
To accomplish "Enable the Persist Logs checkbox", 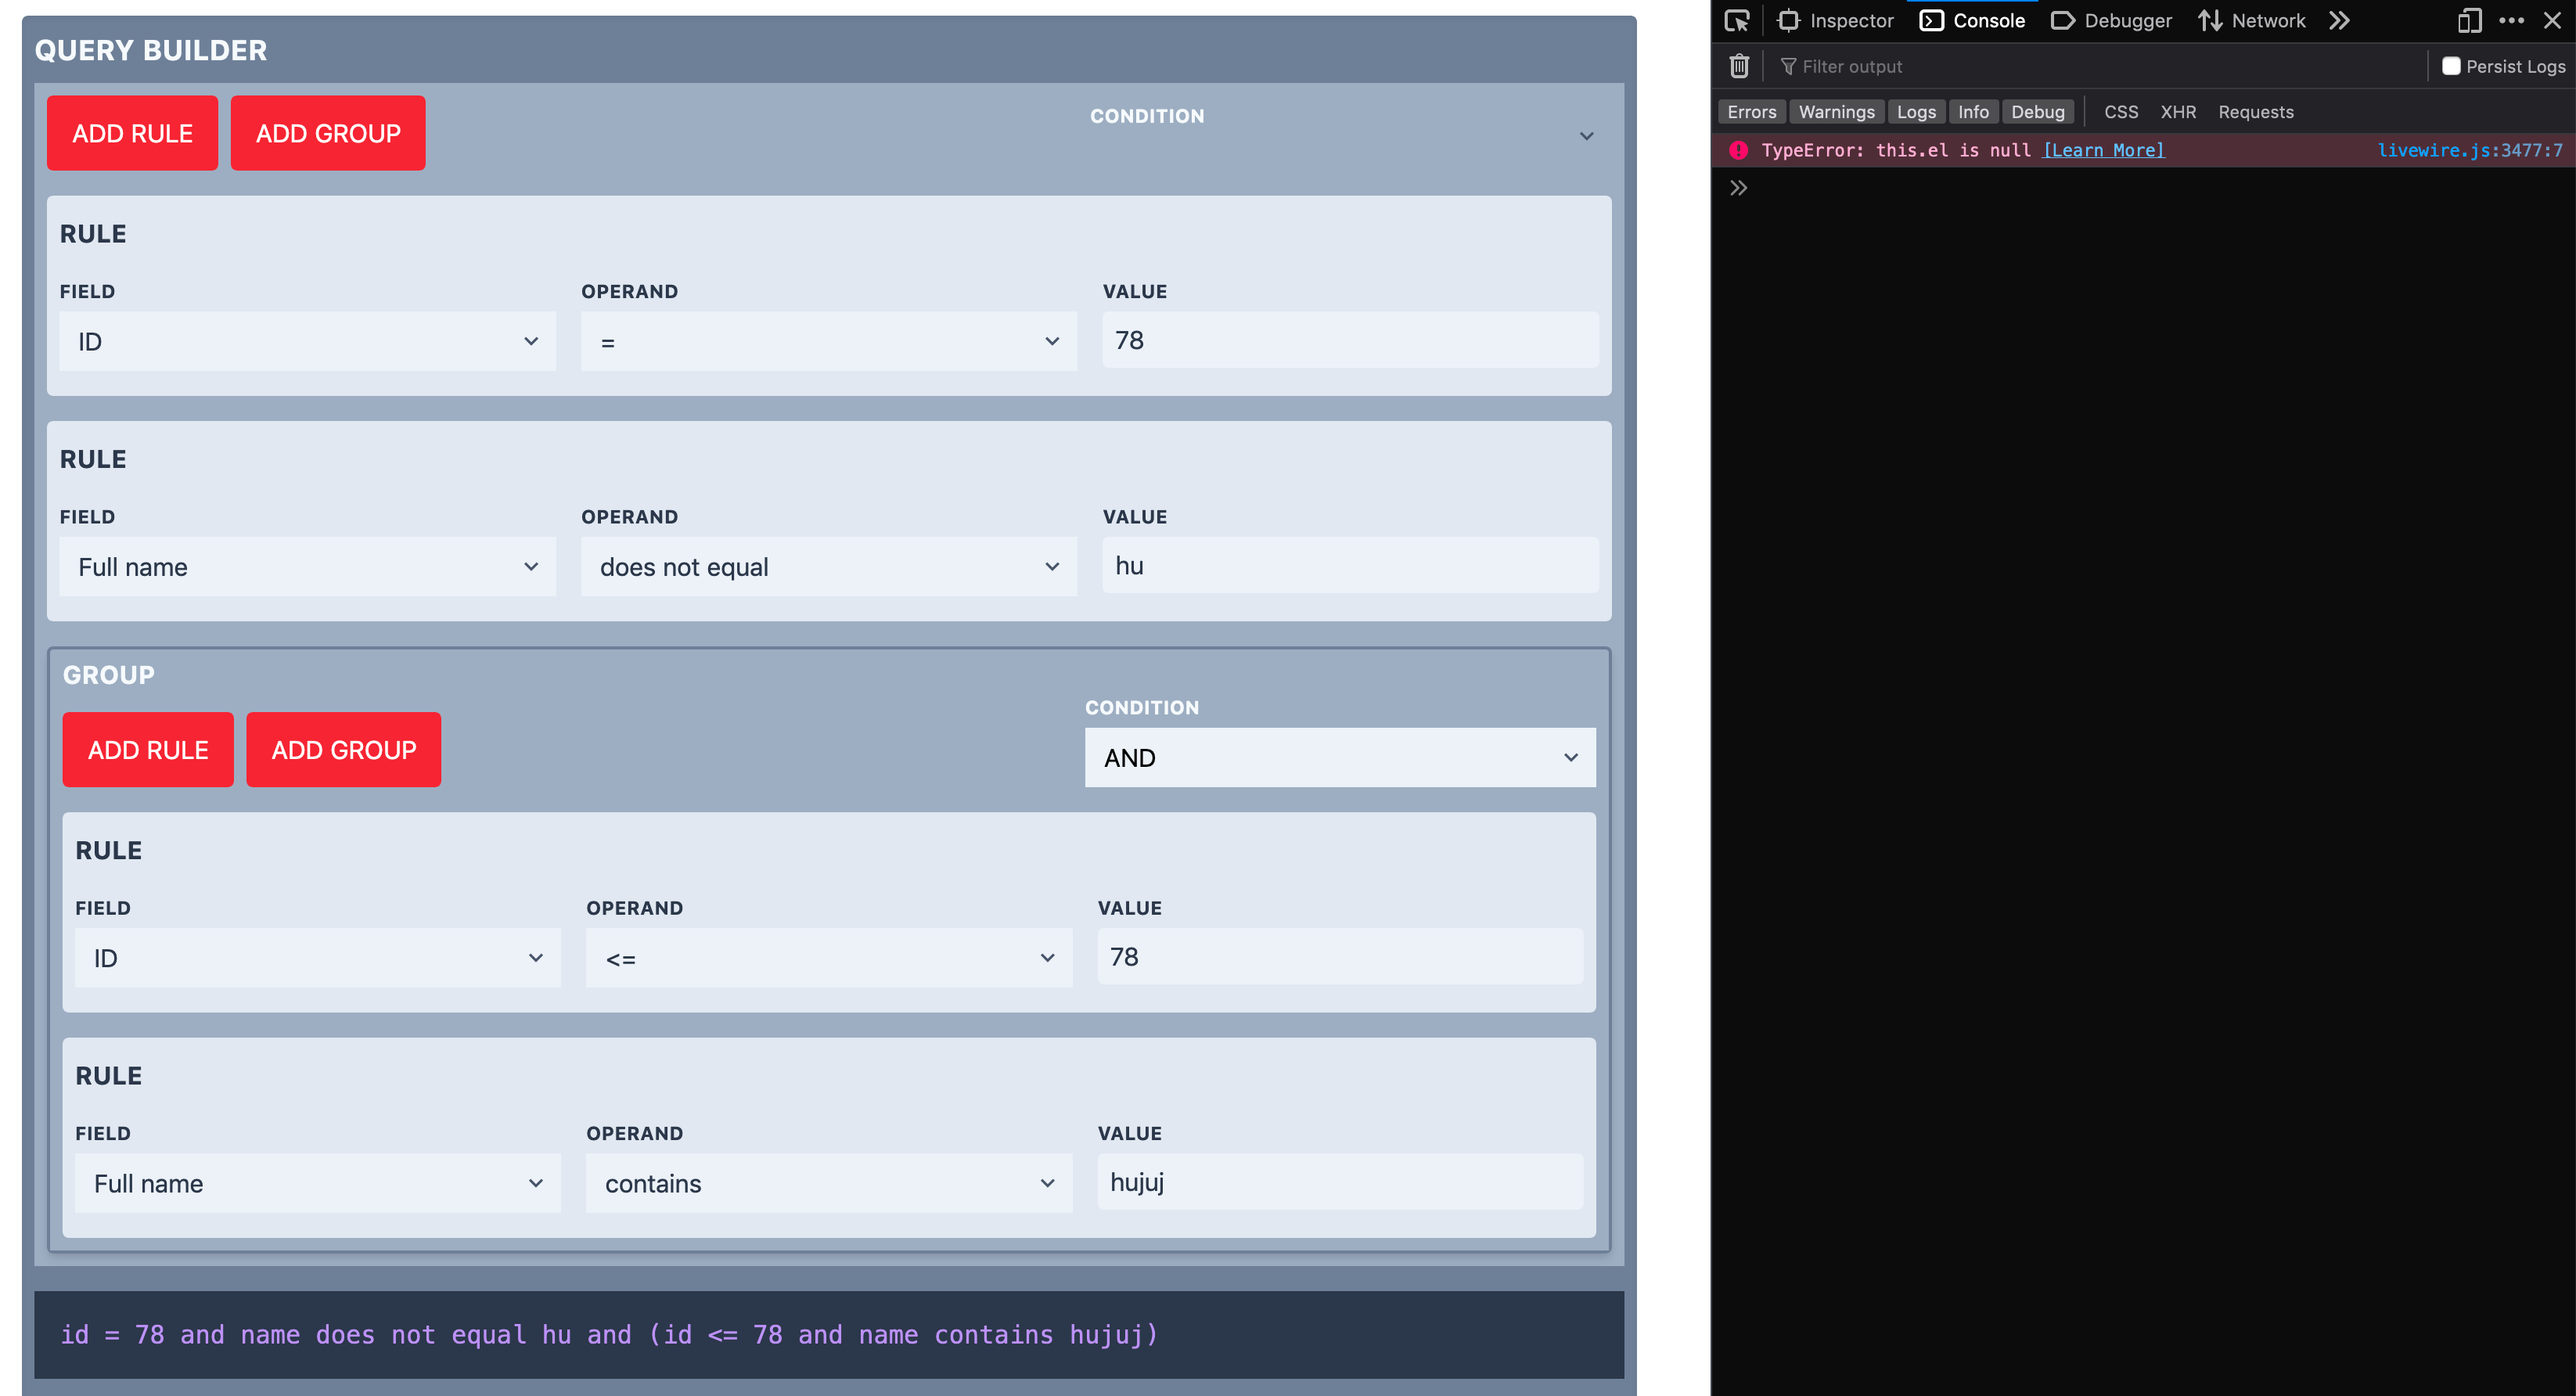I will pyautogui.click(x=2451, y=66).
